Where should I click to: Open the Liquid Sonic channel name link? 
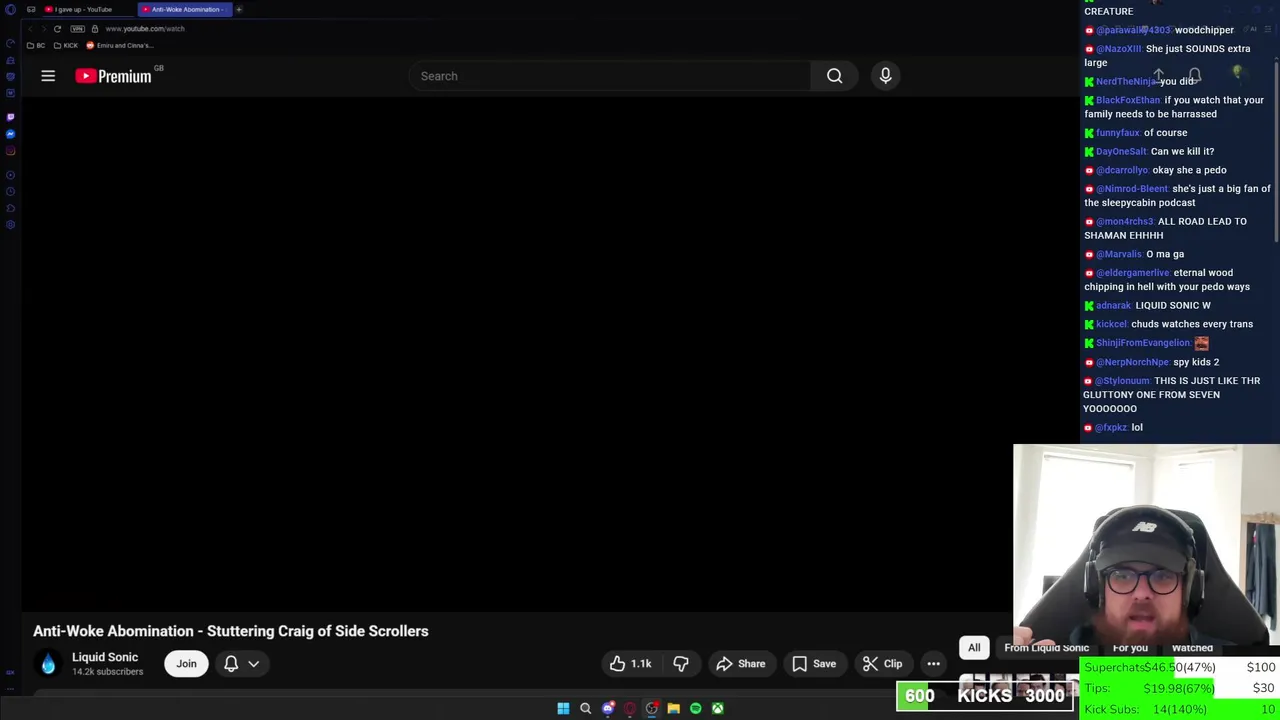pos(105,657)
